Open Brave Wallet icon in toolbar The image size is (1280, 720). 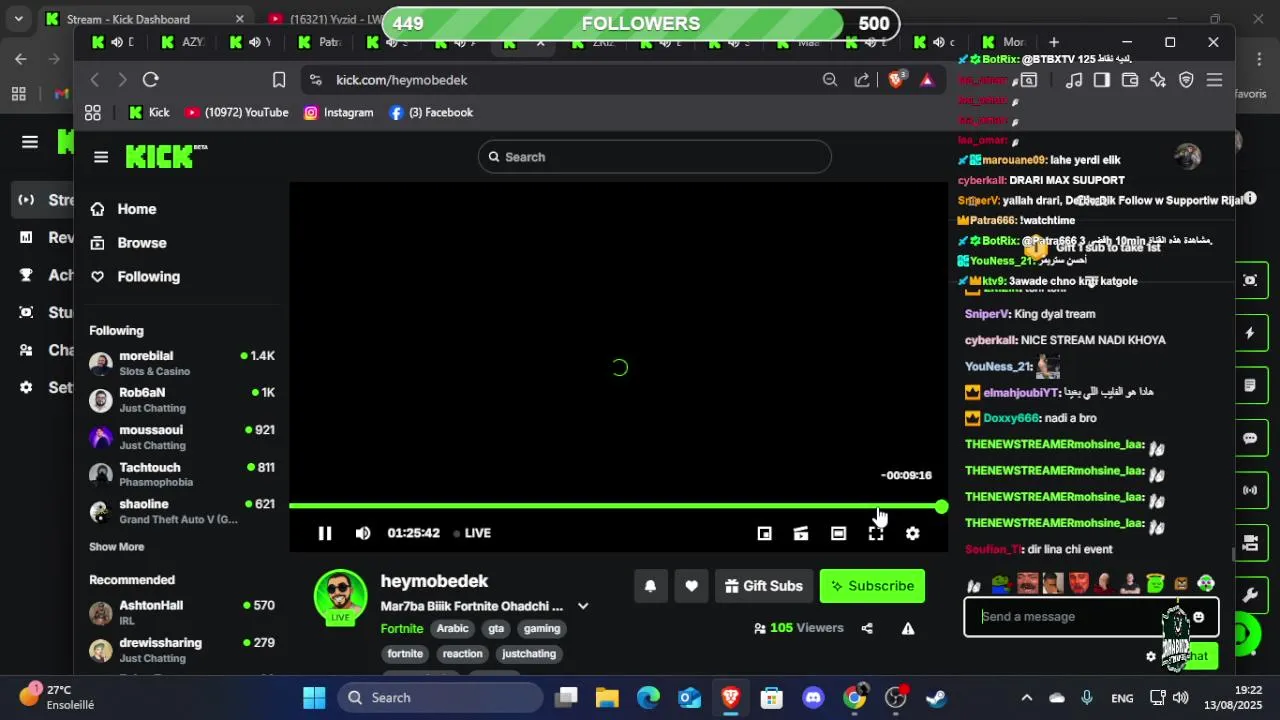[1129, 80]
